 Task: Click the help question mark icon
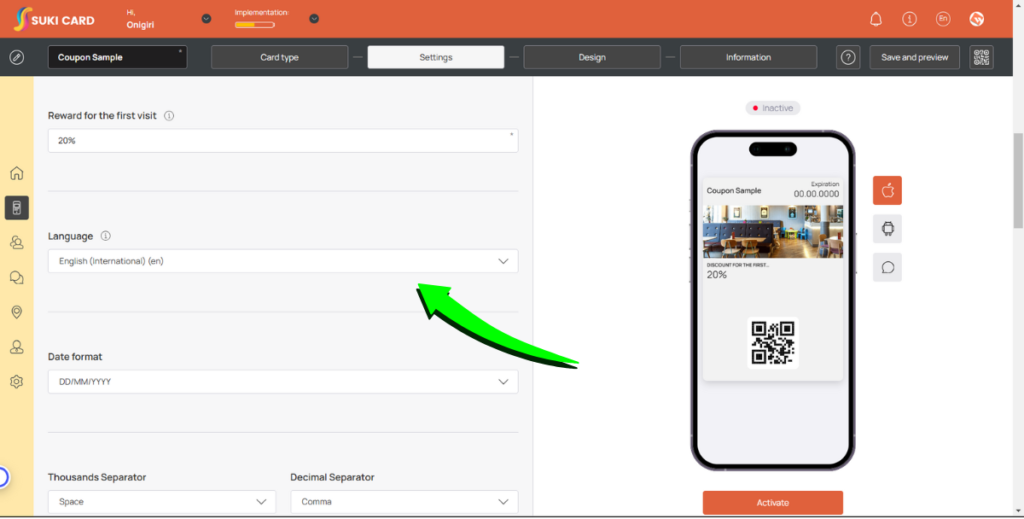pos(848,57)
